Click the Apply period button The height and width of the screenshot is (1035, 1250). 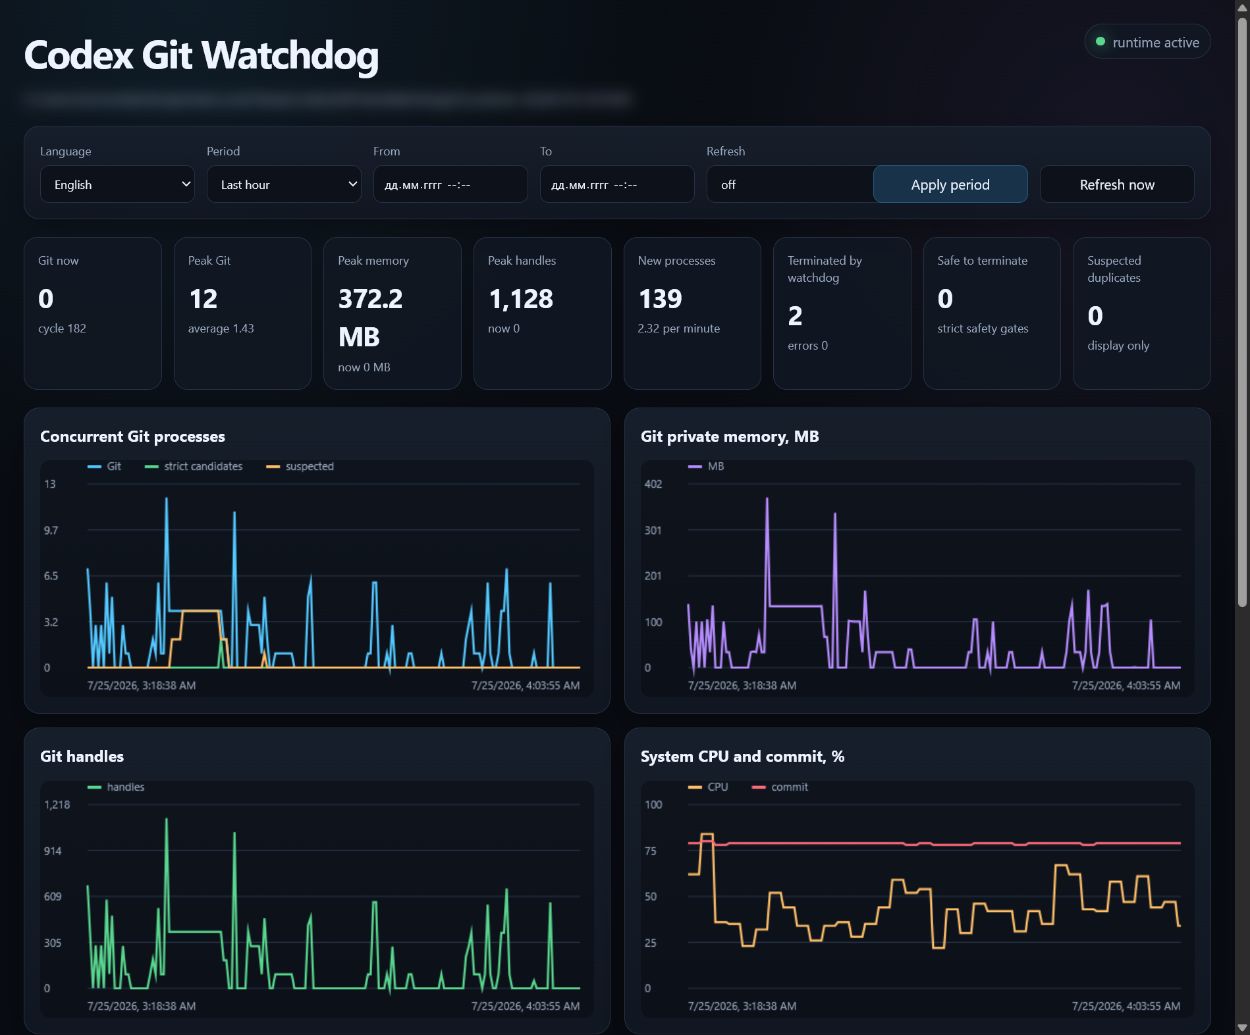pos(950,184)
